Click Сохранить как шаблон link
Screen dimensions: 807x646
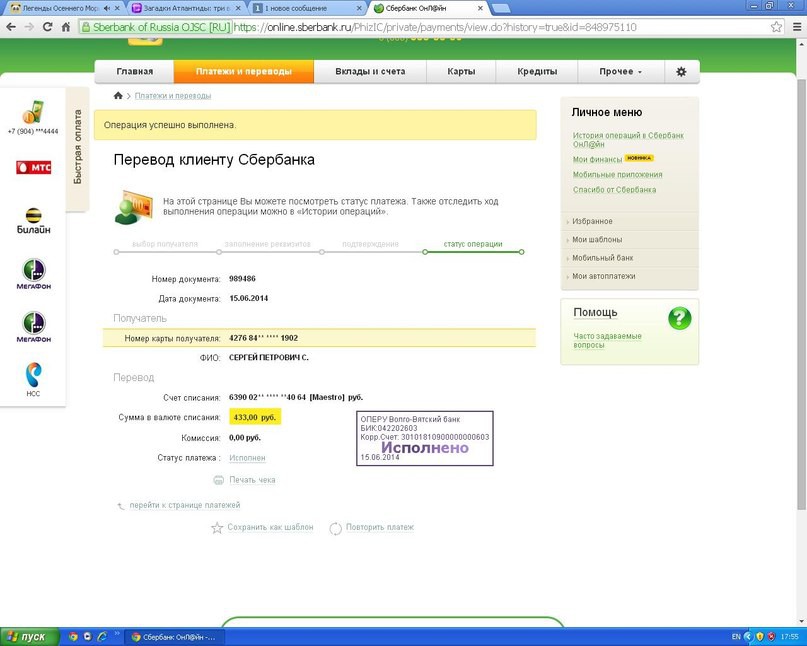tap(270, 527)
